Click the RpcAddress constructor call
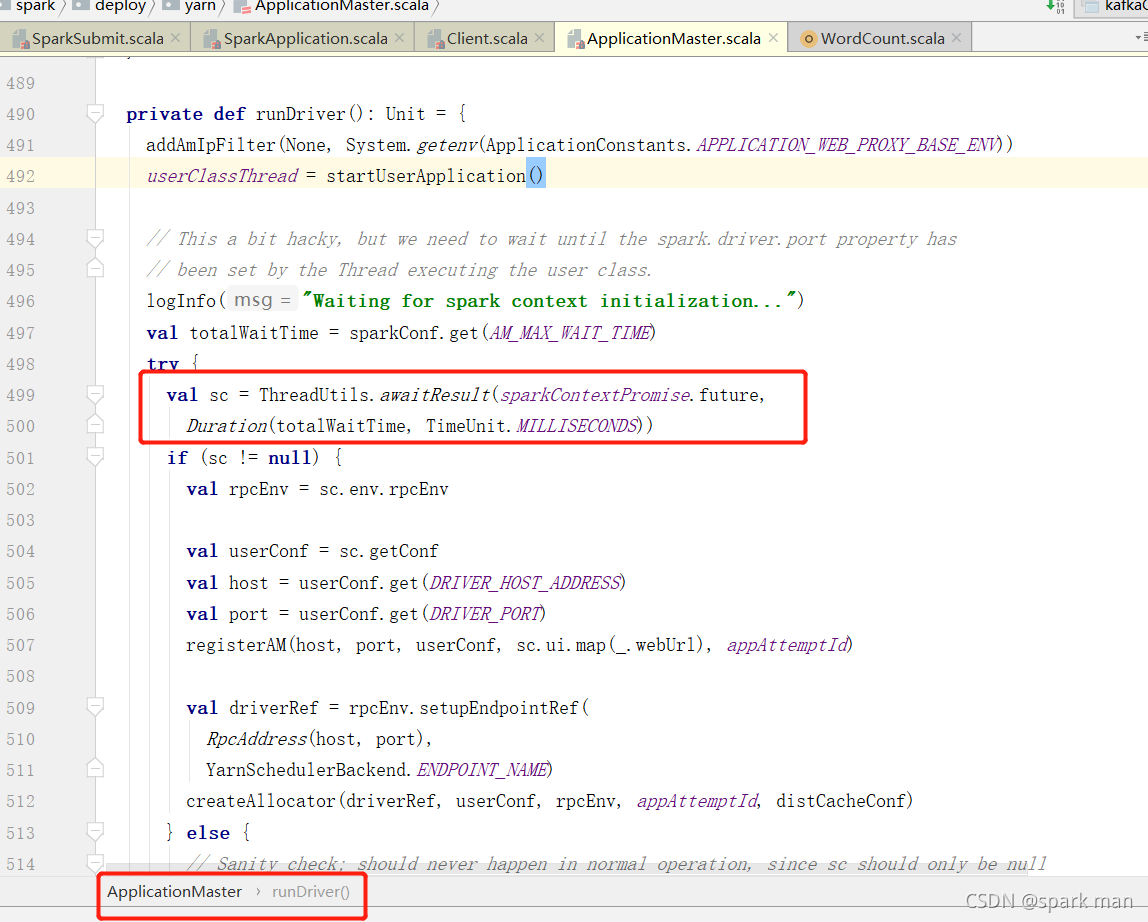The height and width of the screenshot is (922, 1148). click(256, 739)
